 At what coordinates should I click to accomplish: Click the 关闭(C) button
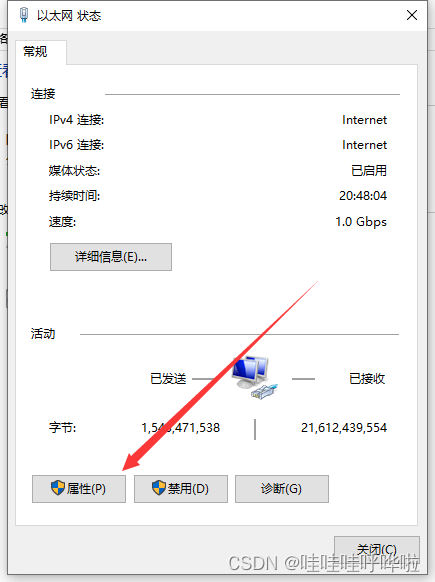(377, 549)
